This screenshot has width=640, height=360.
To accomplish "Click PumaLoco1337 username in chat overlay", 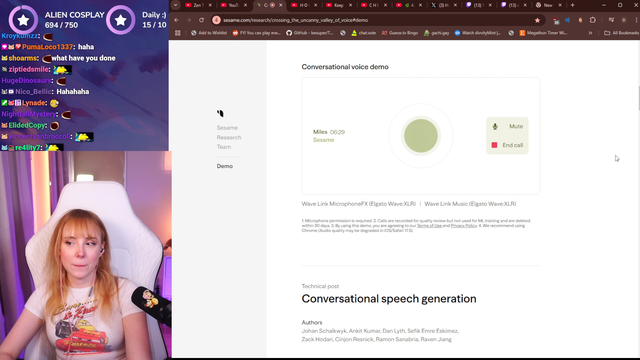I will (x=47, y=47).
